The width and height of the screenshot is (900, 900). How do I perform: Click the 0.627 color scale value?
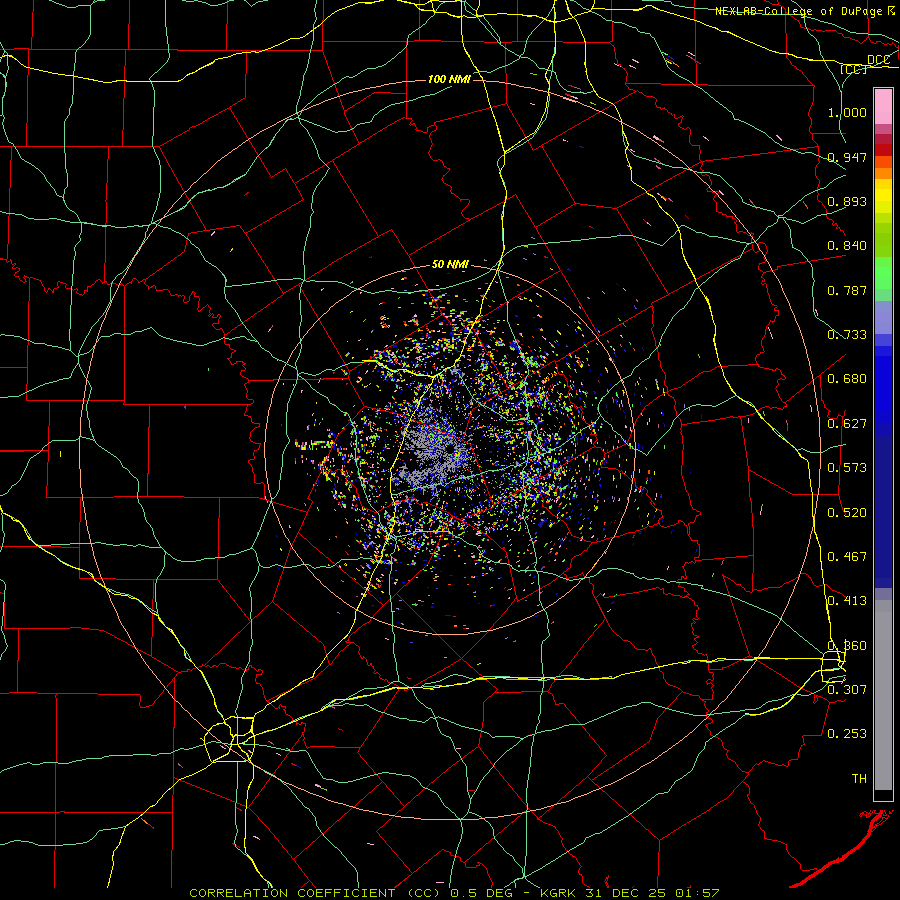(847, 424)
